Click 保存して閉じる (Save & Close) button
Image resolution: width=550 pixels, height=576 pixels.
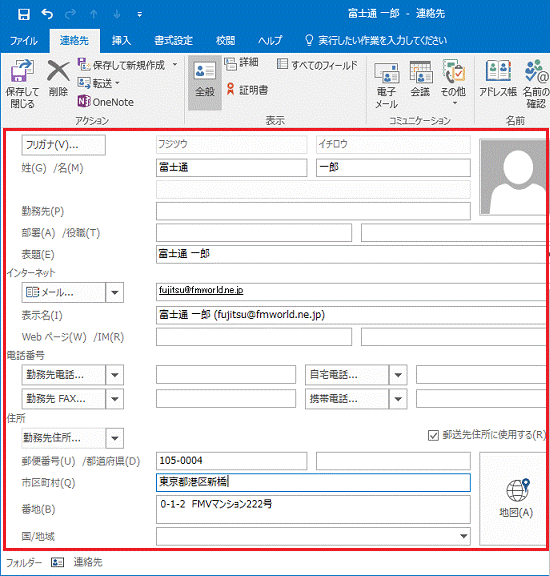pos(22,84)
